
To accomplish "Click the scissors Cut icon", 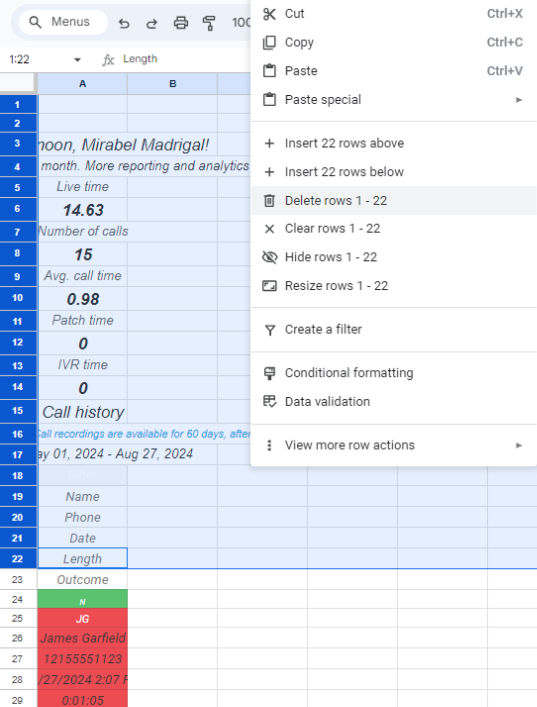I will [x=269, y=14].
